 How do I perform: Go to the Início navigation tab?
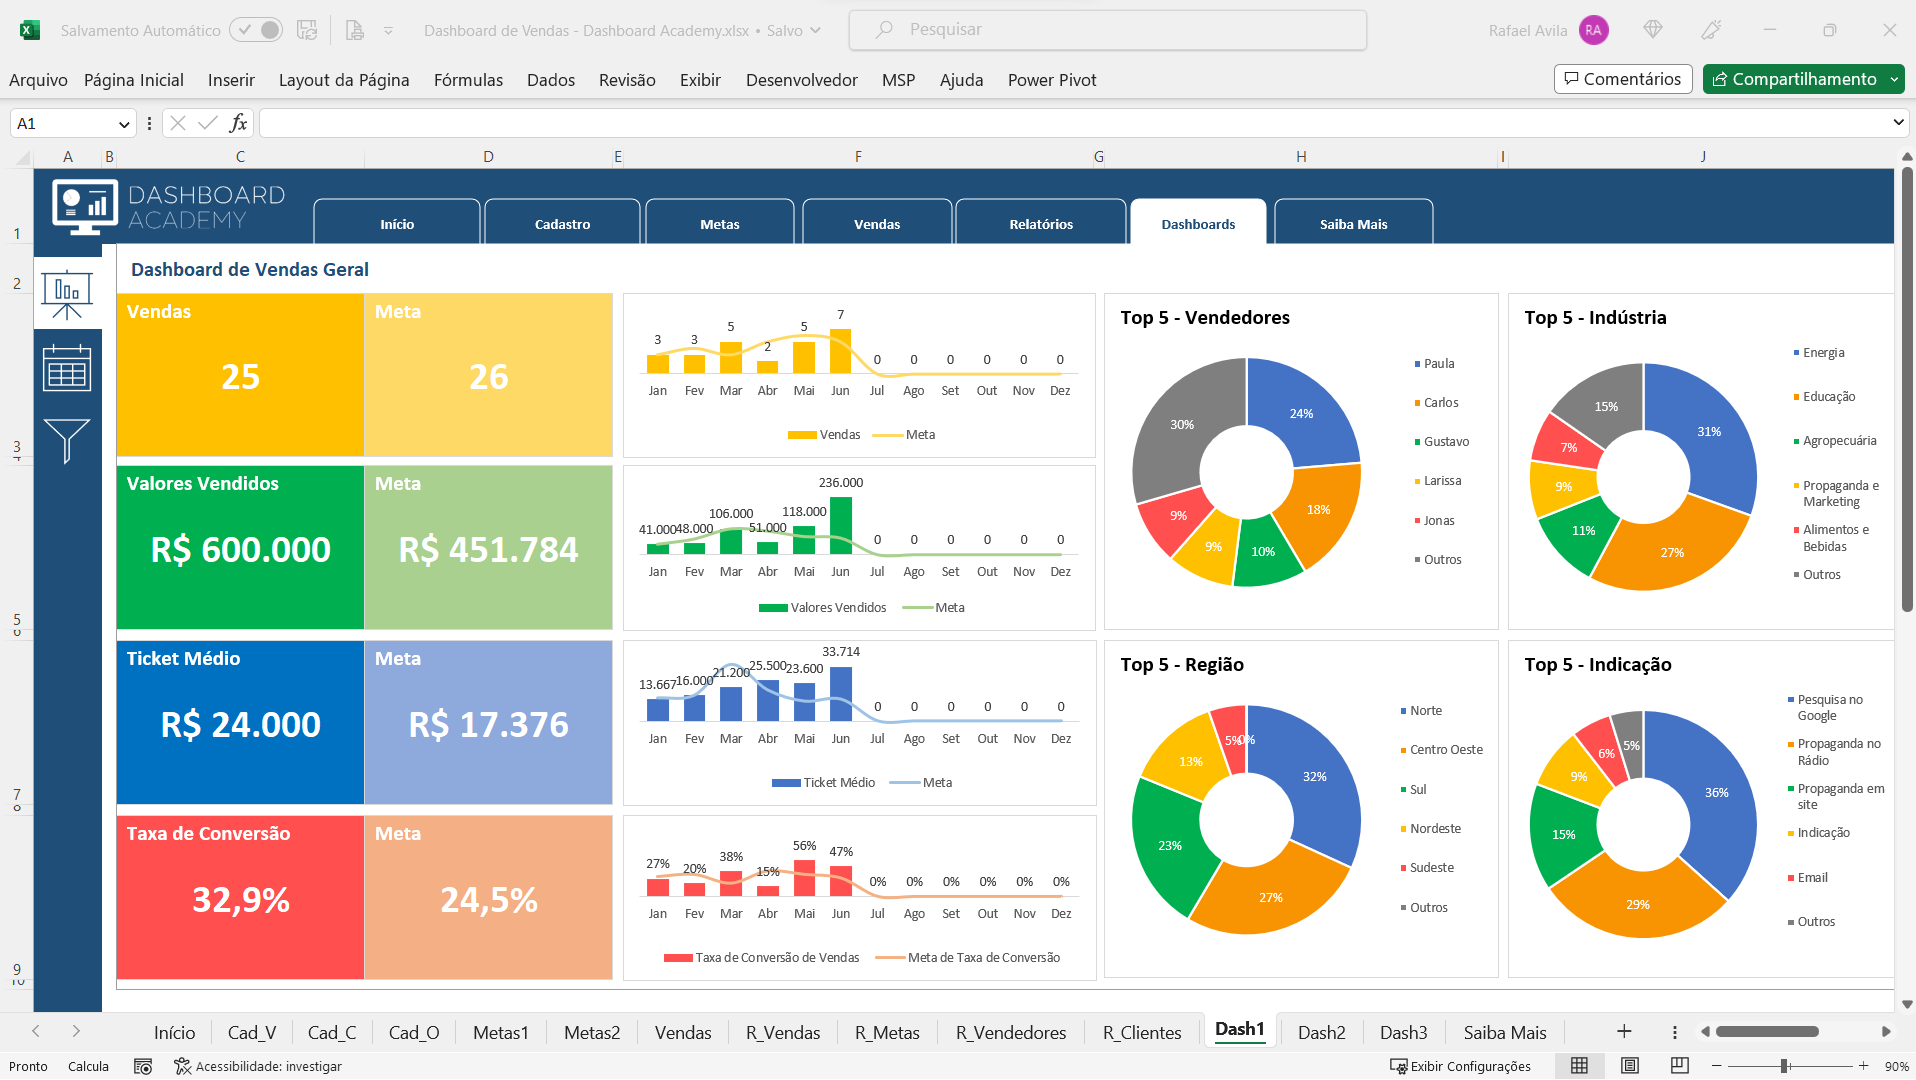[x=397, y=223]
